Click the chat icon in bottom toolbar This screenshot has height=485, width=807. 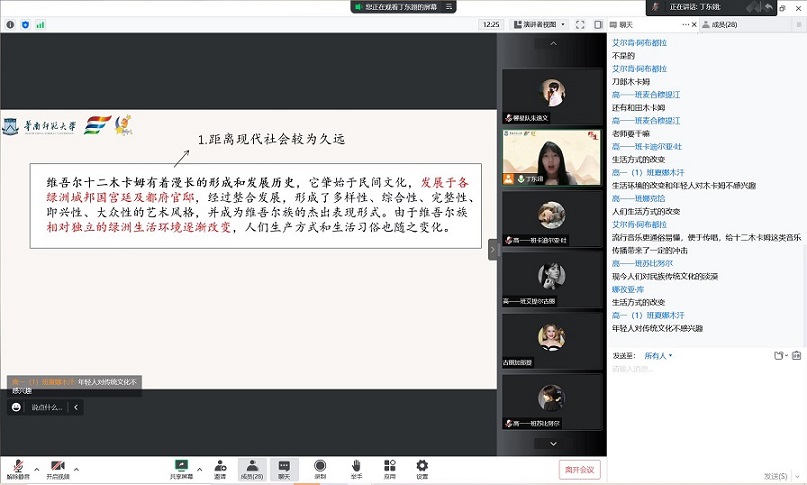coord(284,467)
